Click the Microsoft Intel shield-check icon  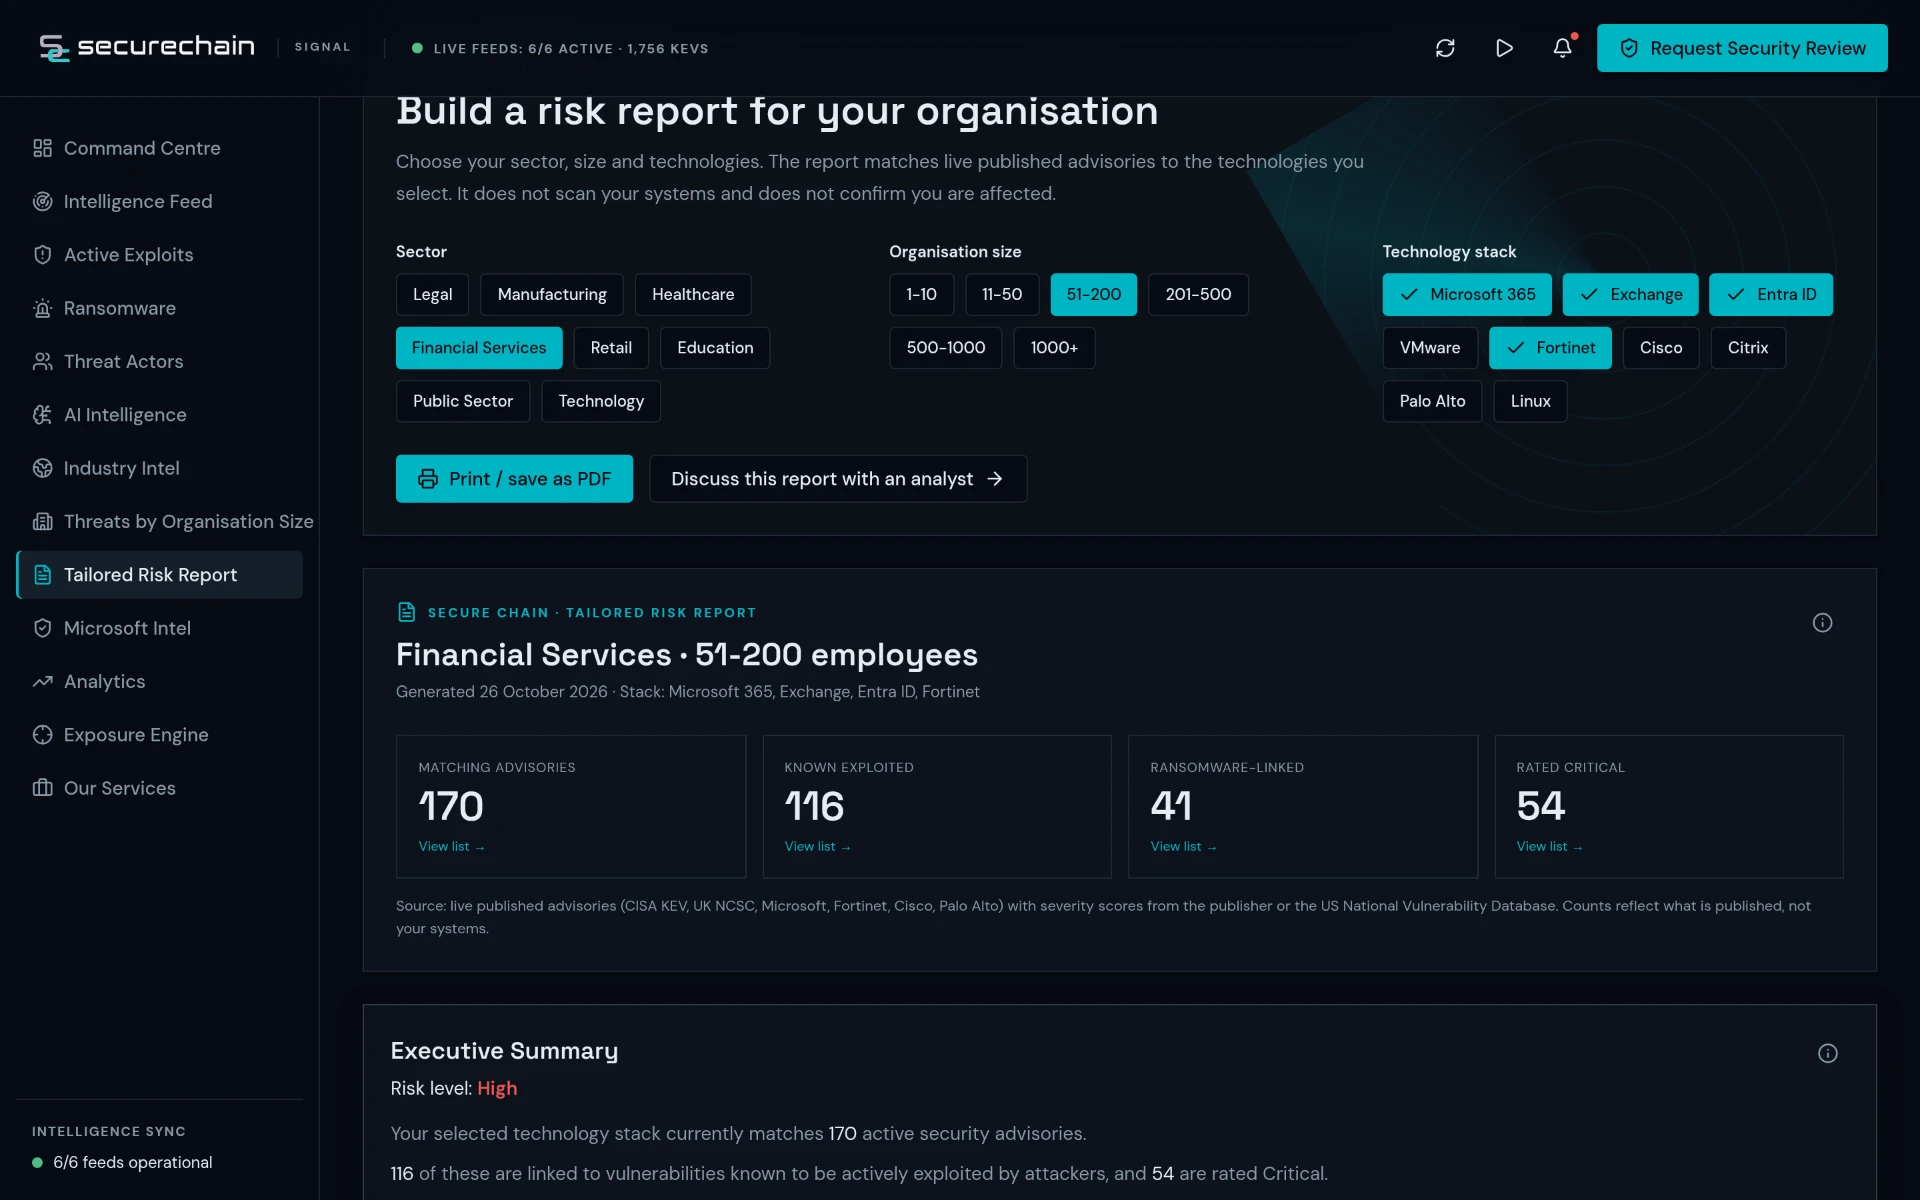coord(42,628)
